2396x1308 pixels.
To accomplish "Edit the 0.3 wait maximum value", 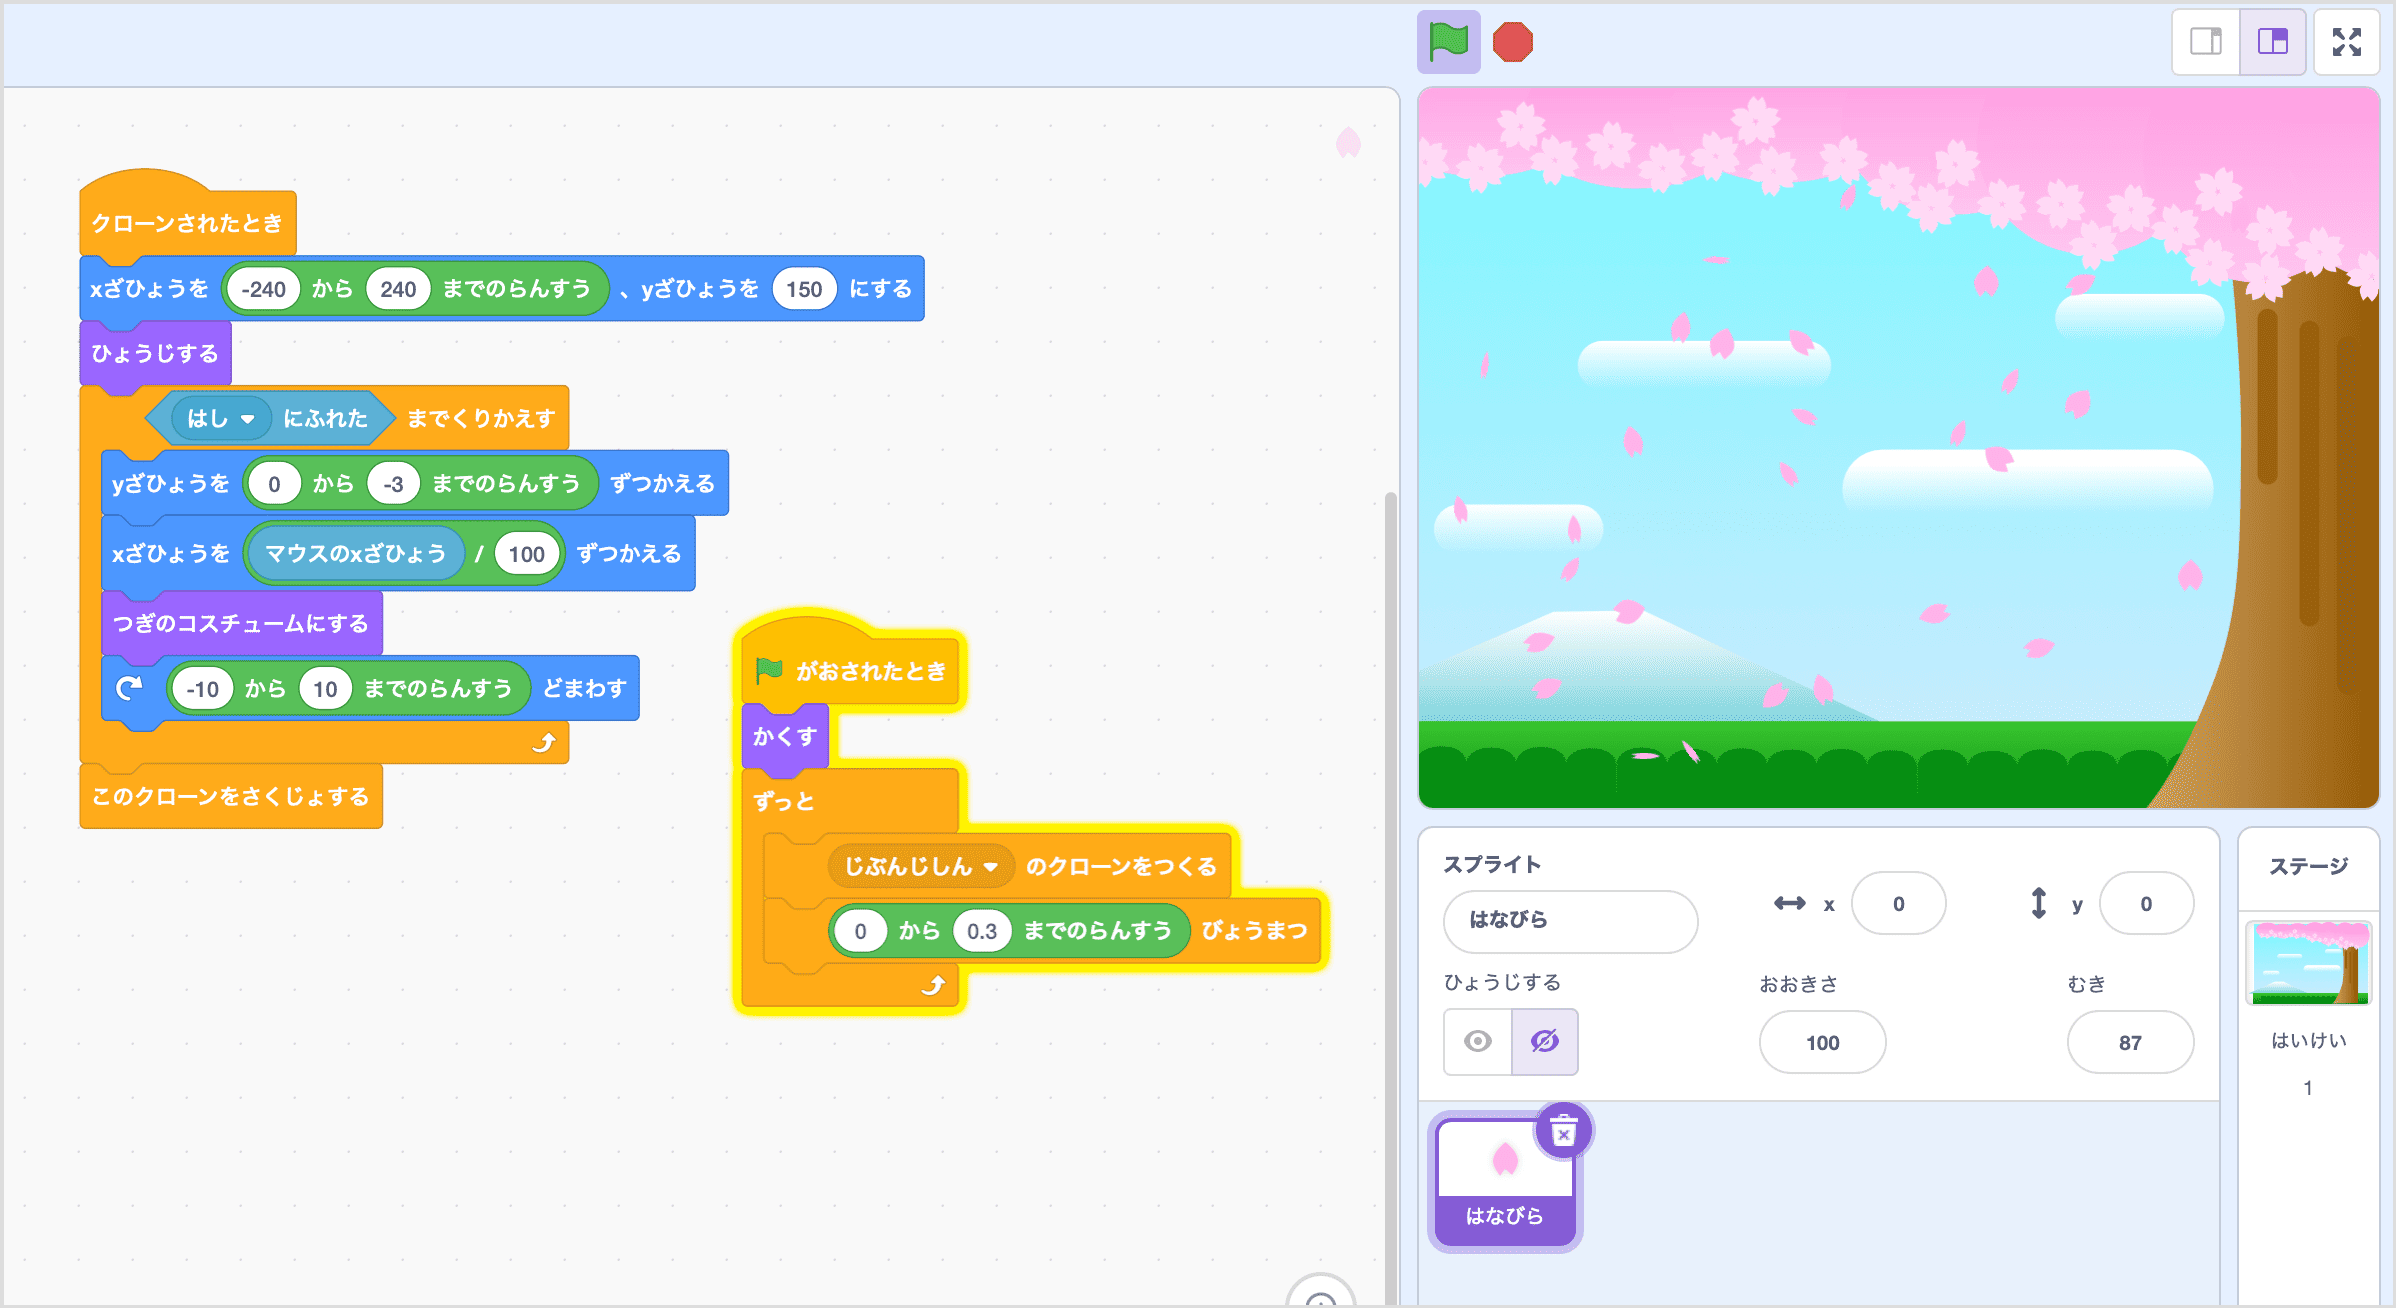I will click(982, 931).
